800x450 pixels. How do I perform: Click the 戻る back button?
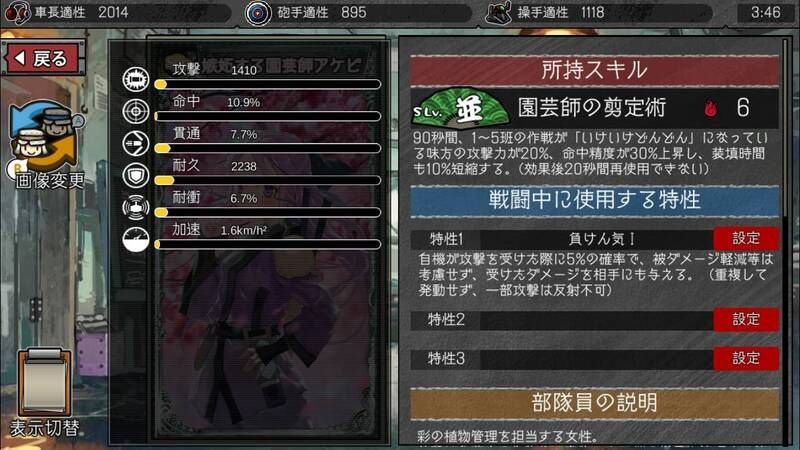coord(43,58)
